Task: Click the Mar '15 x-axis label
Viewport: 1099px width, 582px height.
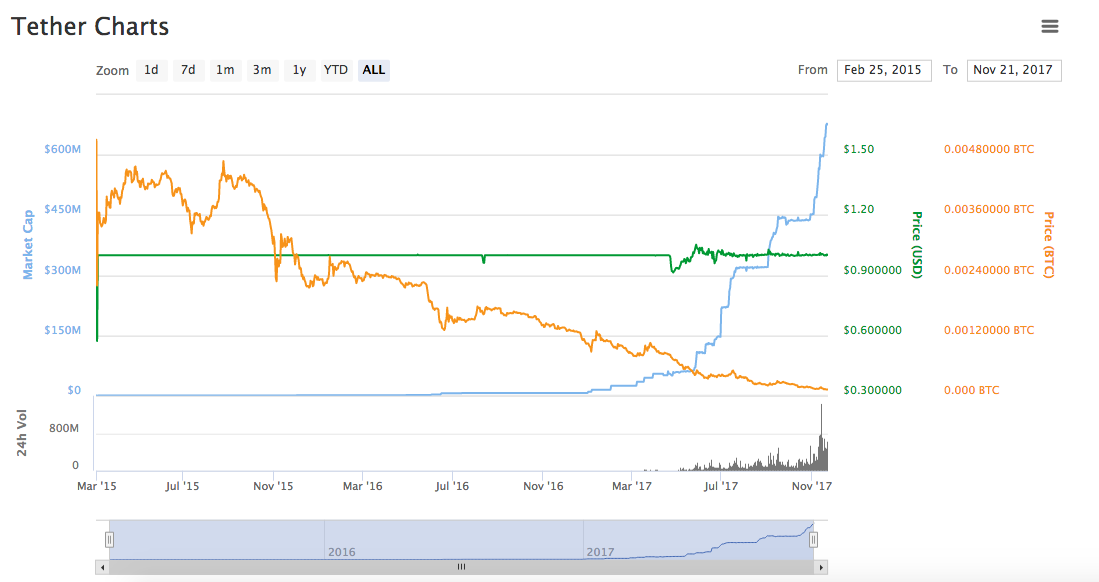Action: click(97, 486)
